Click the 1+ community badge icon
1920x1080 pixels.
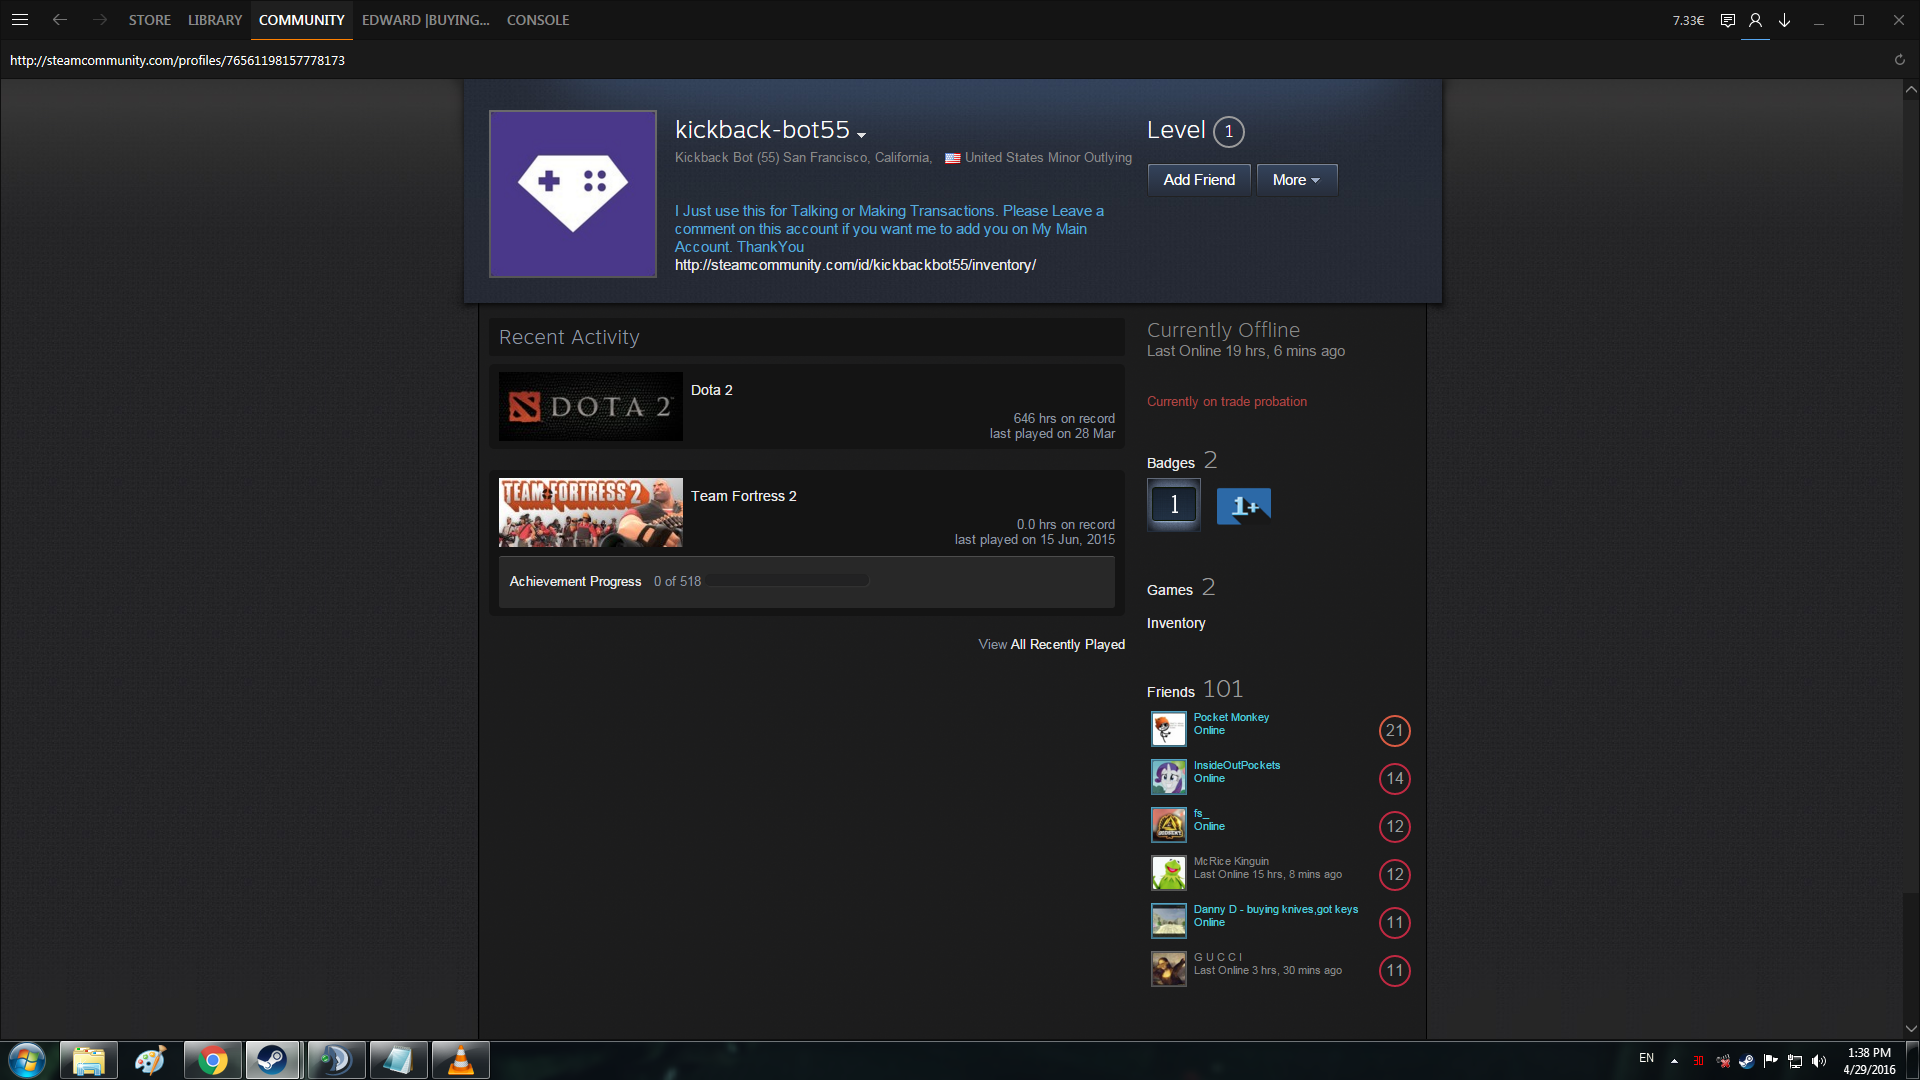tap(1243, 506)
